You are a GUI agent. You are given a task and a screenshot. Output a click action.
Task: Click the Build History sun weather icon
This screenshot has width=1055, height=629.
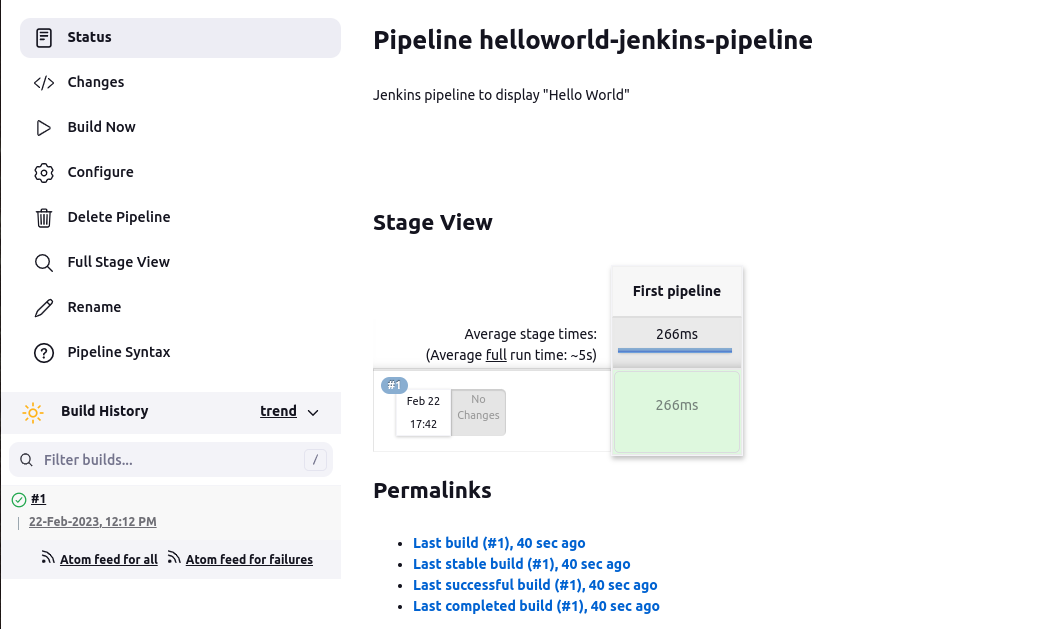coord(32,412)
